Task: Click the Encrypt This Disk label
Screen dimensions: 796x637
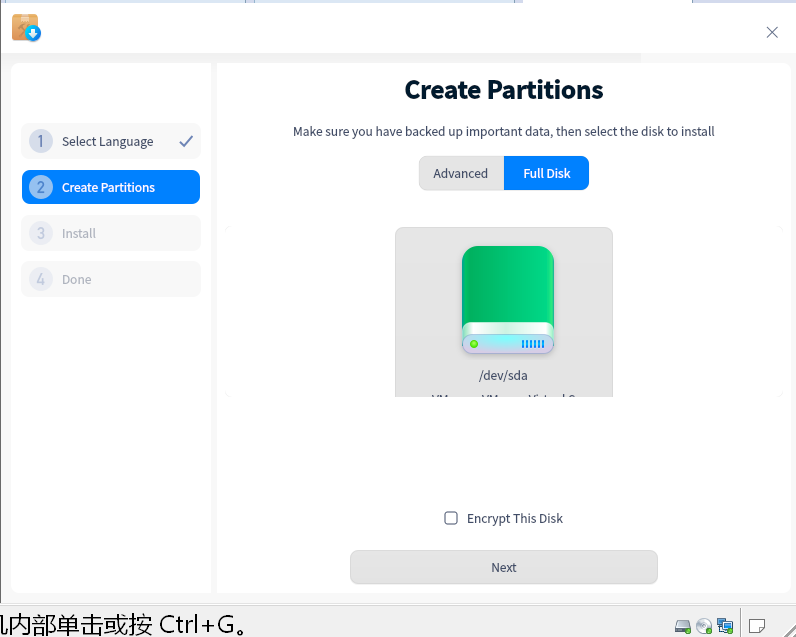Action: [515, 518]
